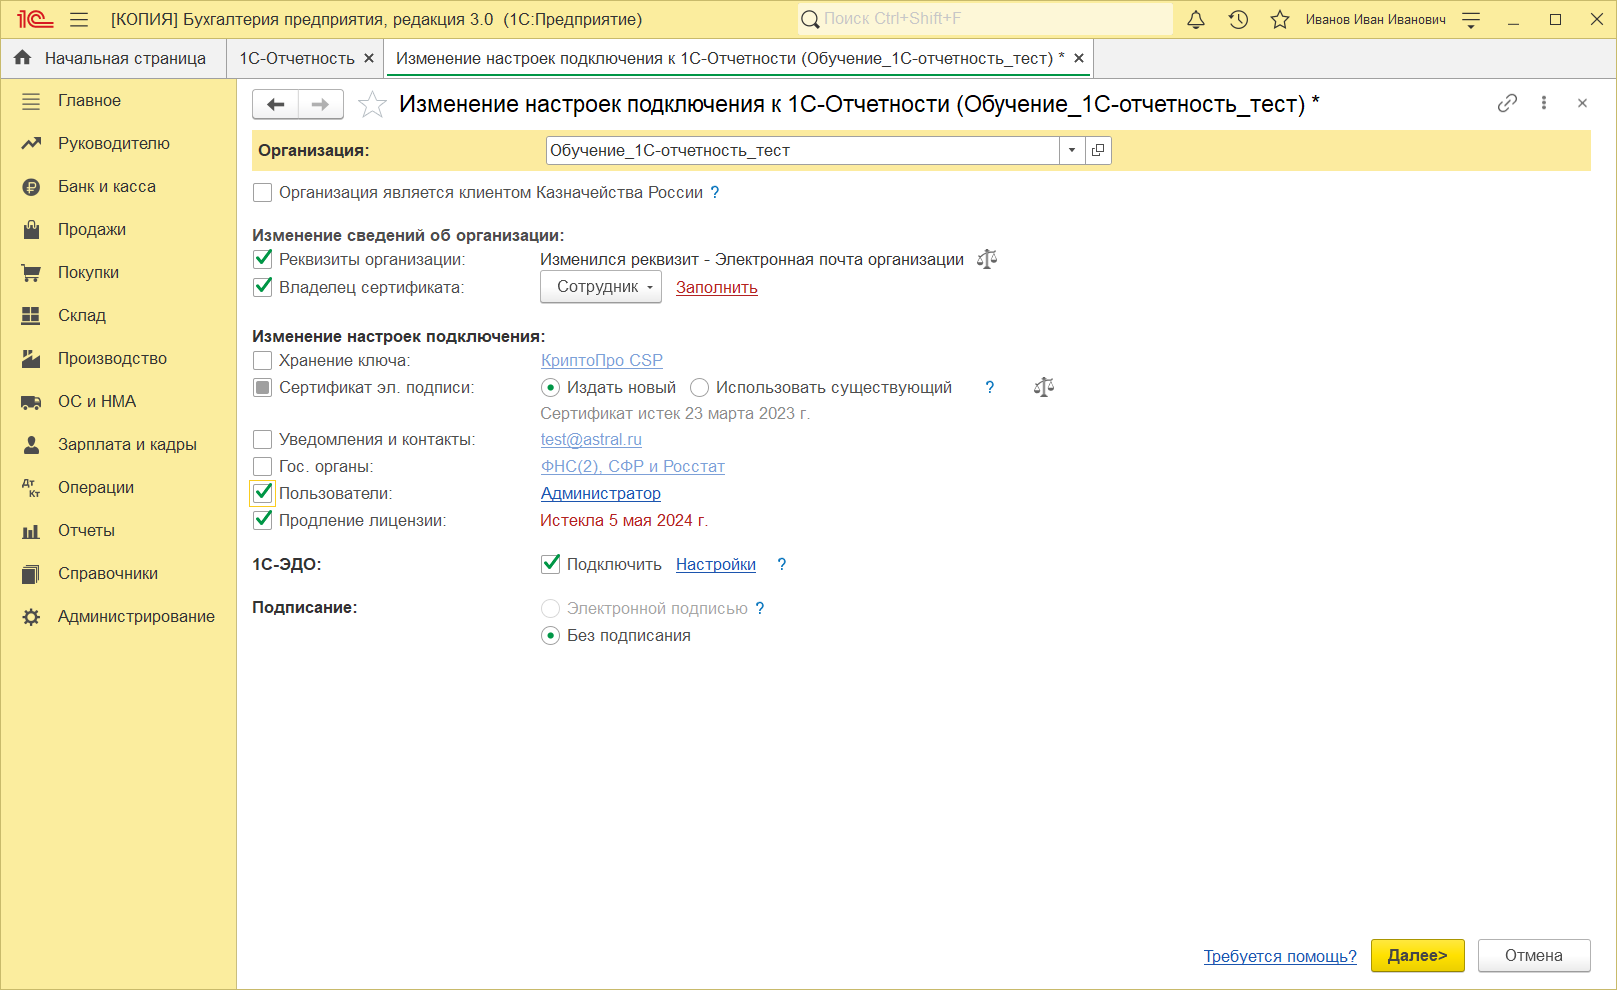1617x990 pixels.
Task: Add form to favorites star
Action: click(x=372, y=104)
